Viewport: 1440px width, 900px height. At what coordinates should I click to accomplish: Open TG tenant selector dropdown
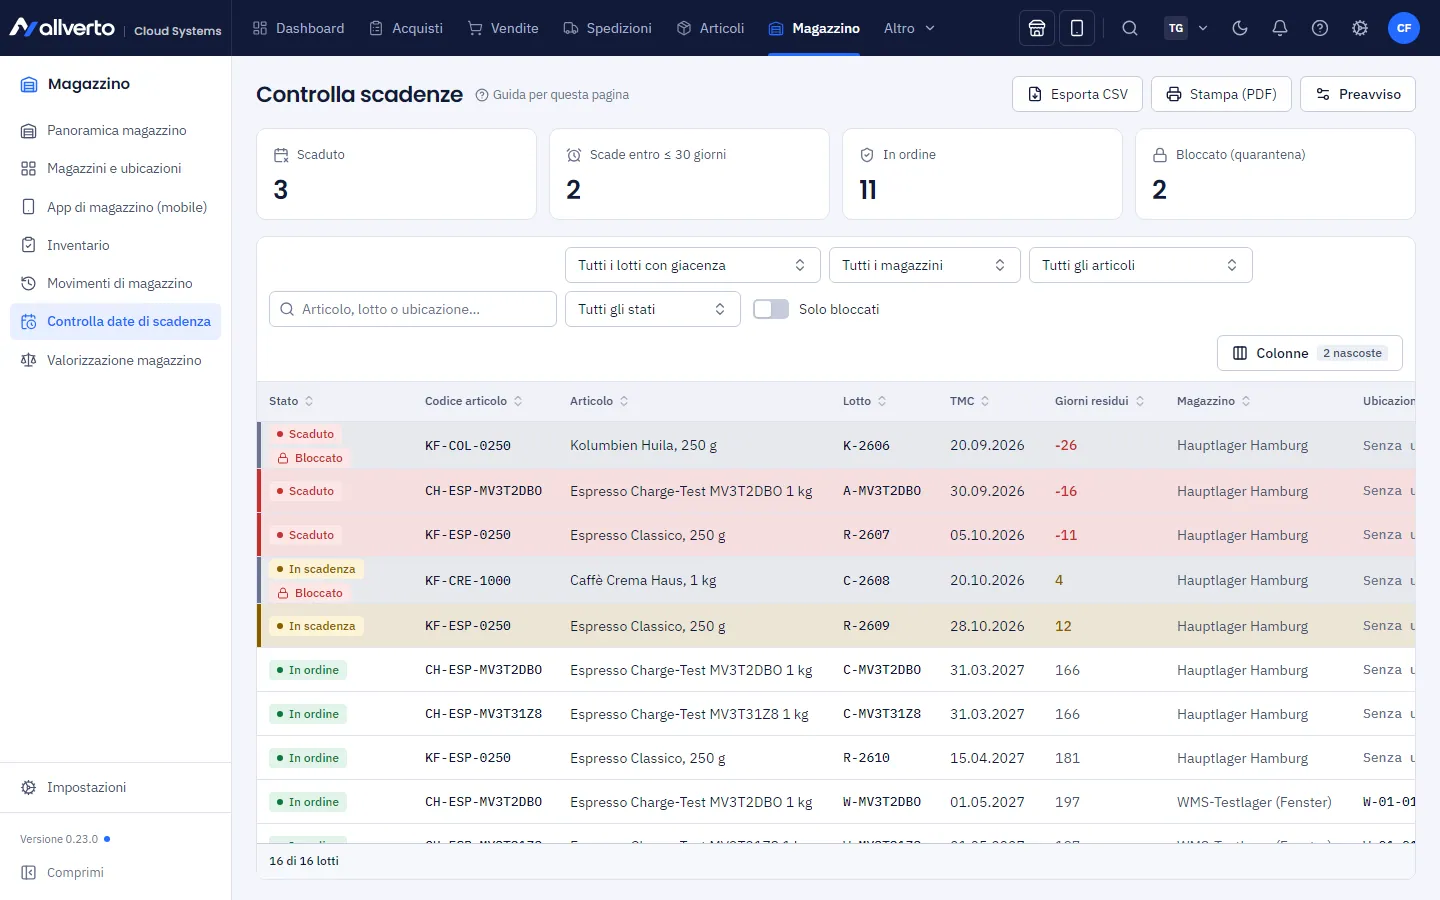pos(1187,28)
